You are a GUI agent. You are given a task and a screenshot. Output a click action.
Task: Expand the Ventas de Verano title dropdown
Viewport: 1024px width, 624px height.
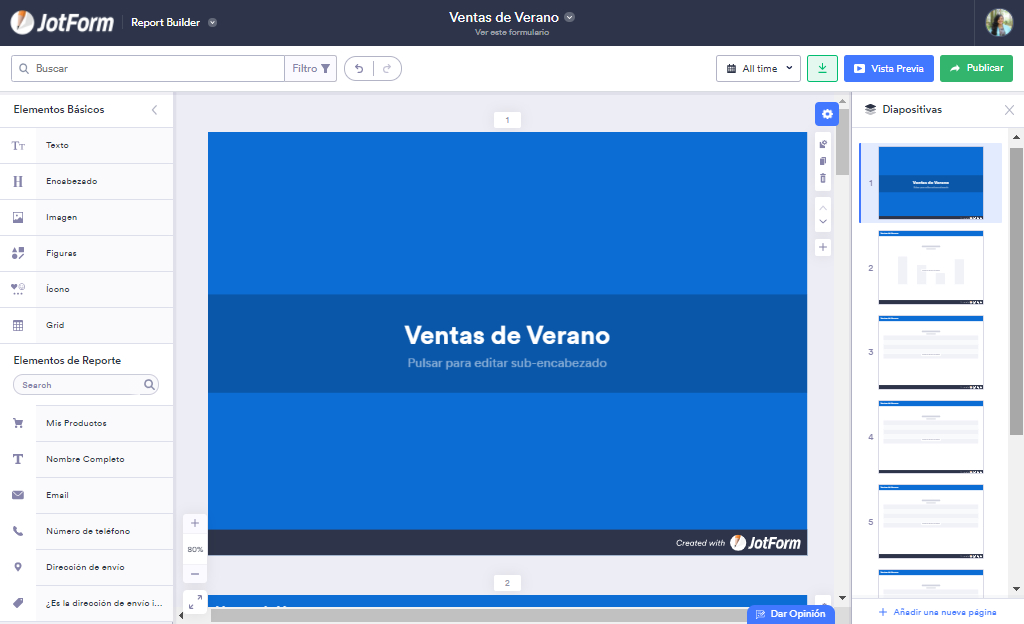(x=569, y=17)
